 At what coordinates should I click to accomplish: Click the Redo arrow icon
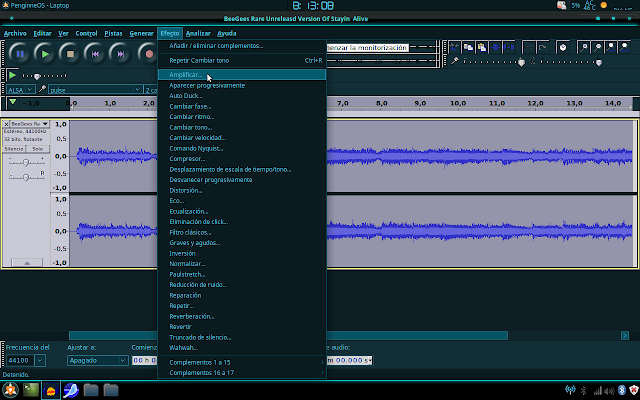tap(543, 47)
